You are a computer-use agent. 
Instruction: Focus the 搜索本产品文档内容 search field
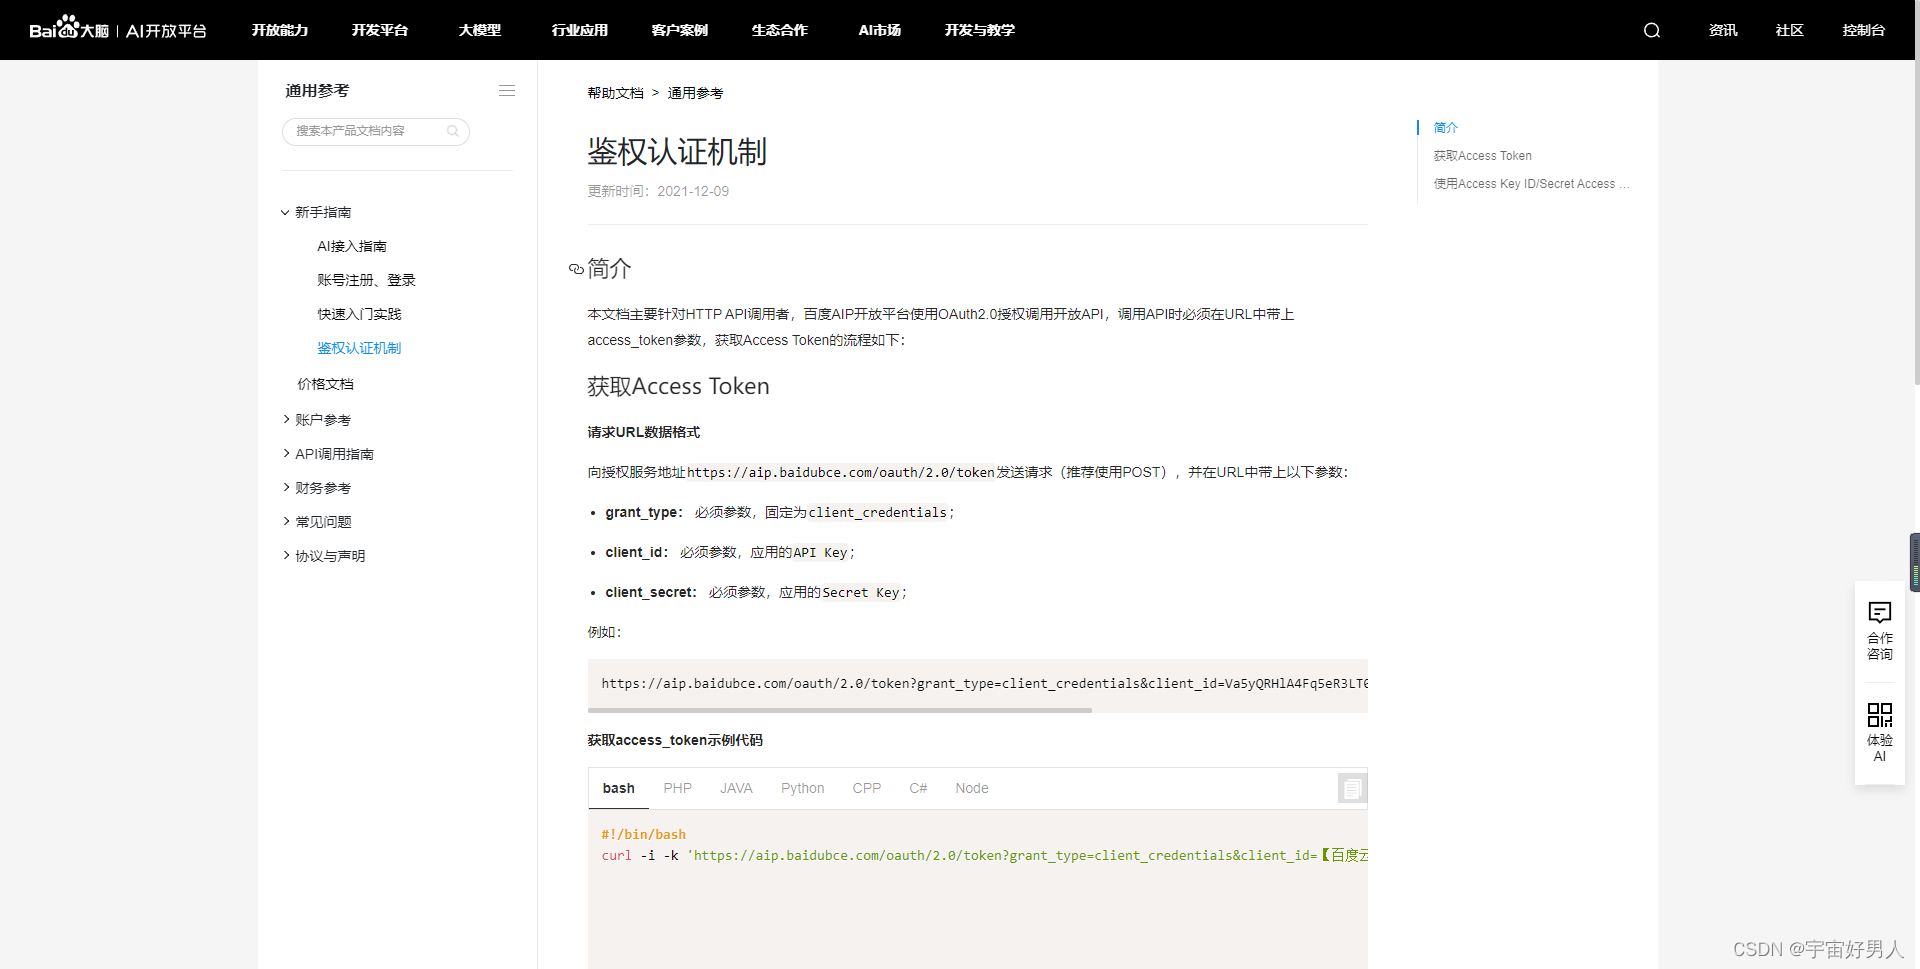(376, 131)
